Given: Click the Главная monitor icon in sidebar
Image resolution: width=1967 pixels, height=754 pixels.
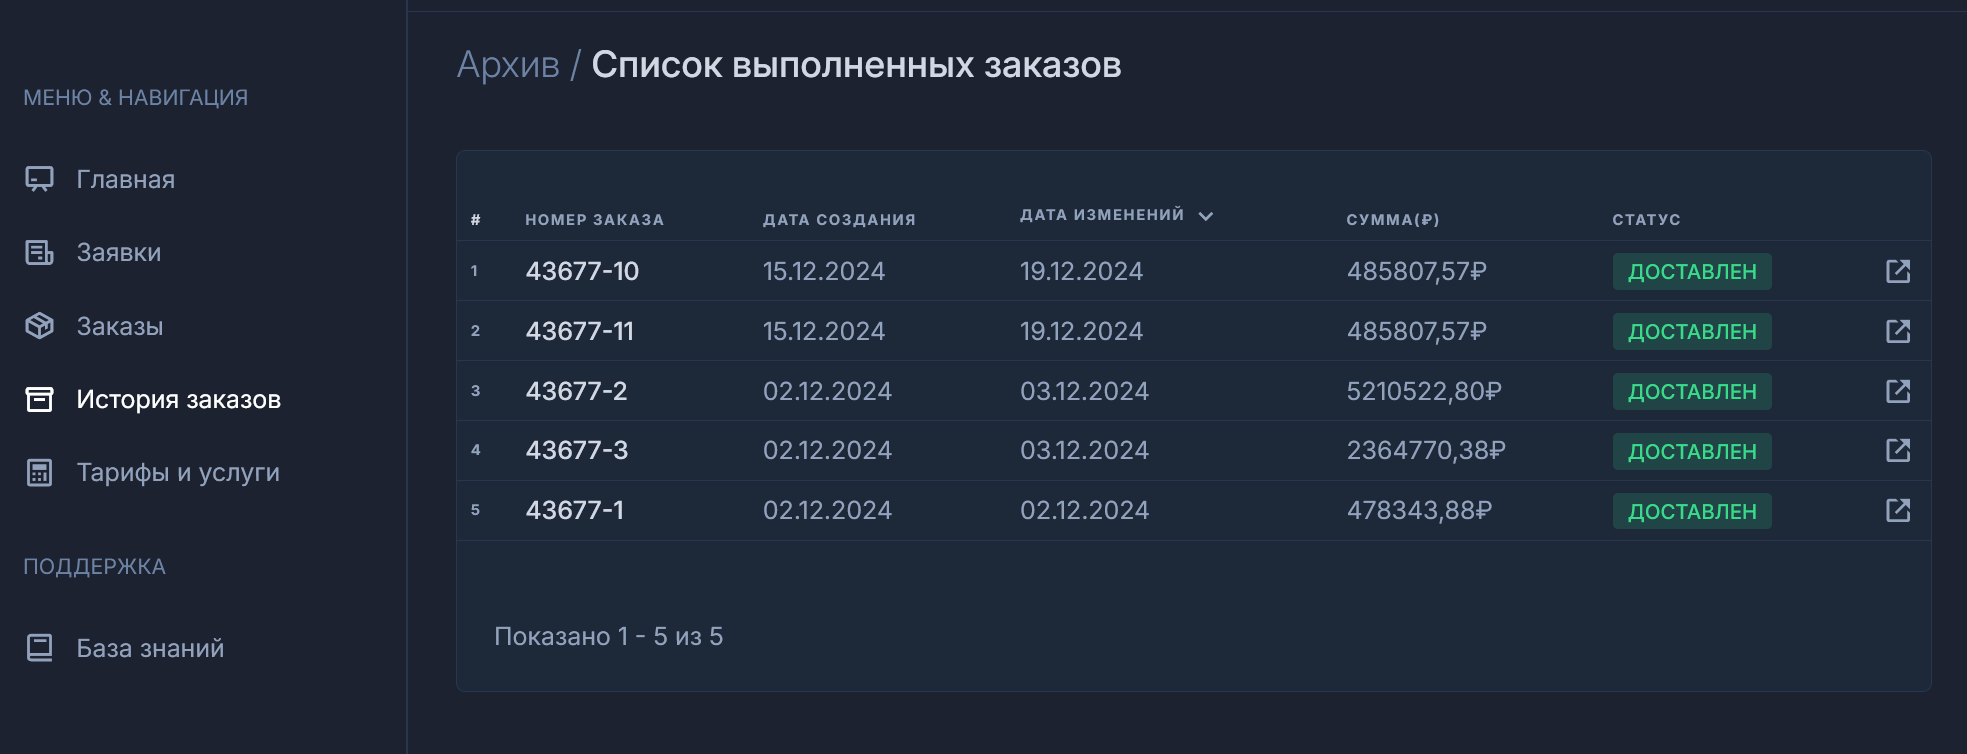Looking at the screenshot, I should coord(39,179).
